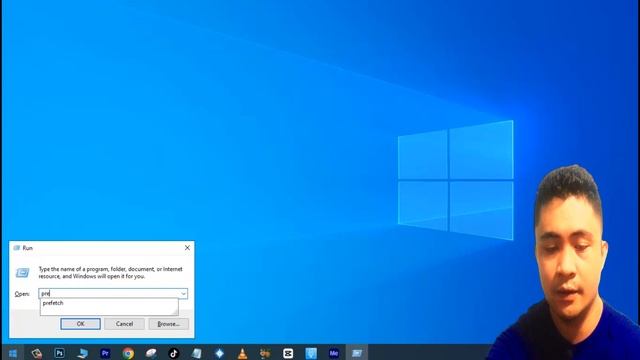The image size is (640, 360).
Task: Open the taskbar icon just right of Start
Action: pyautogui.click(x=37, y=353)
